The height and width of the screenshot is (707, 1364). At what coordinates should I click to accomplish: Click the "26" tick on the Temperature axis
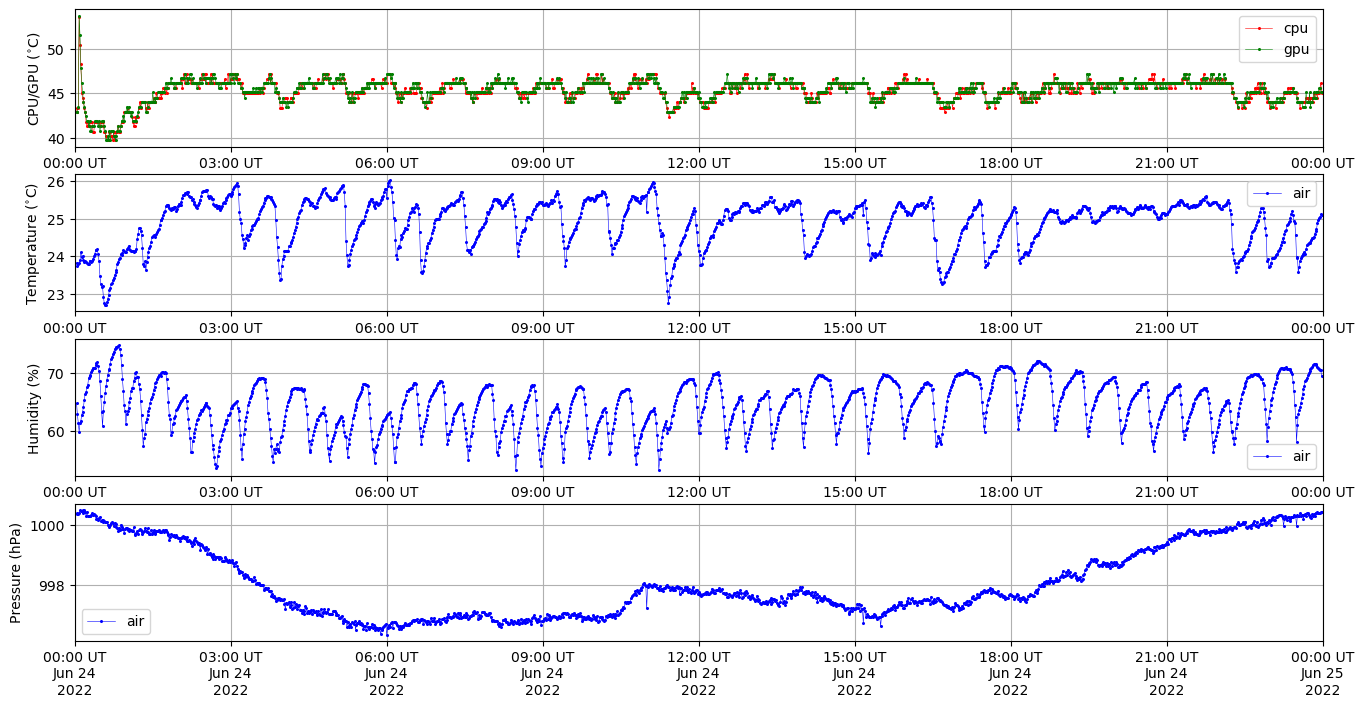(56, 182)
